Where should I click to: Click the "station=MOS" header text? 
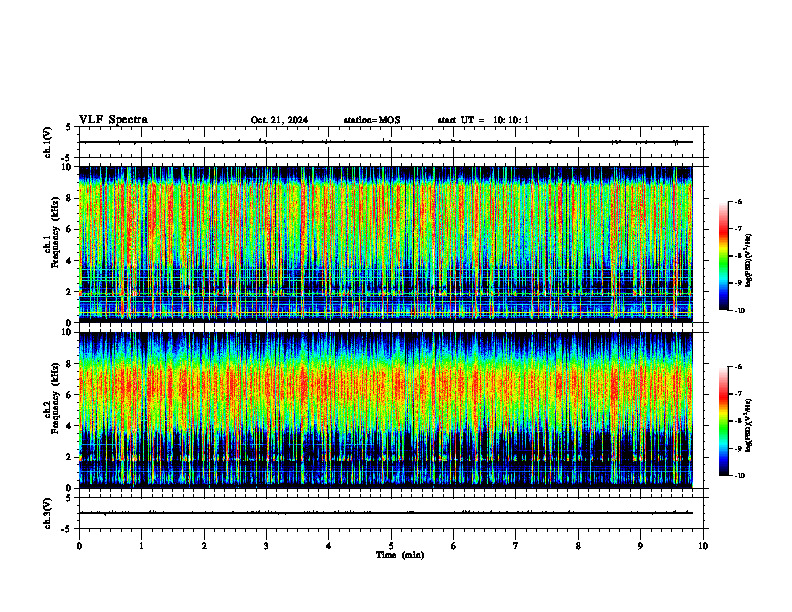point(372,120)
